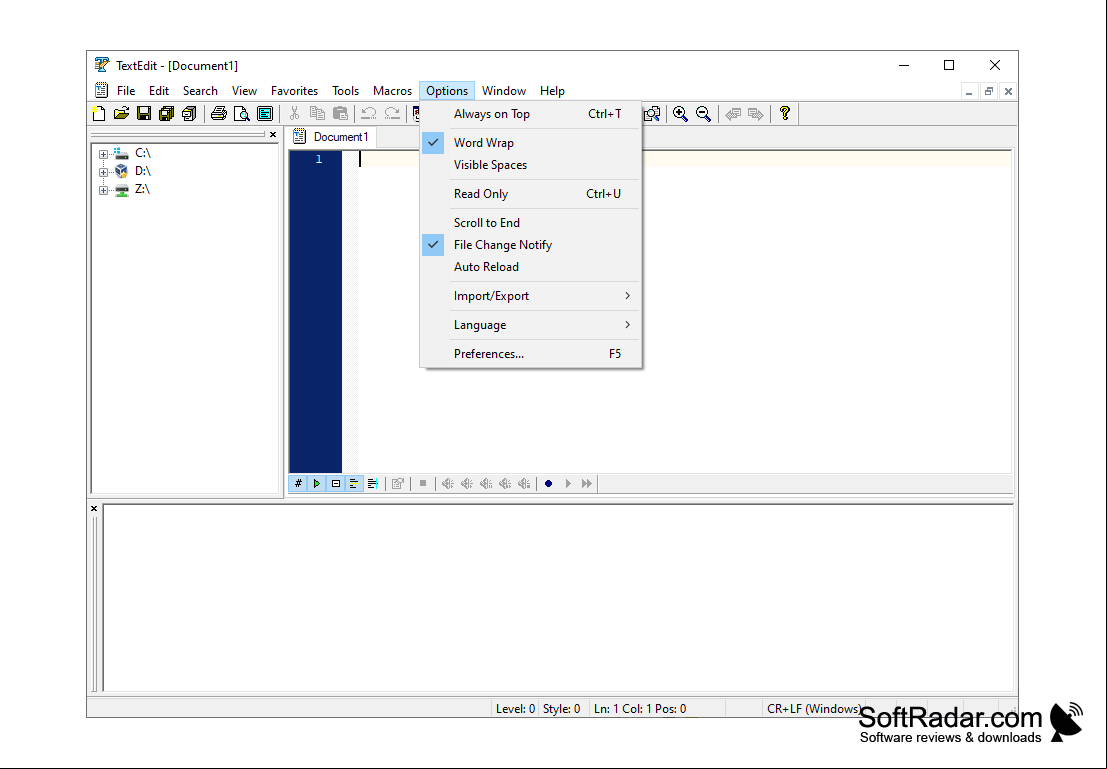The width and height of the screenshot is (1107, 769).
Task: Toggle the right margin line icon
Action: tap(373, 484)
